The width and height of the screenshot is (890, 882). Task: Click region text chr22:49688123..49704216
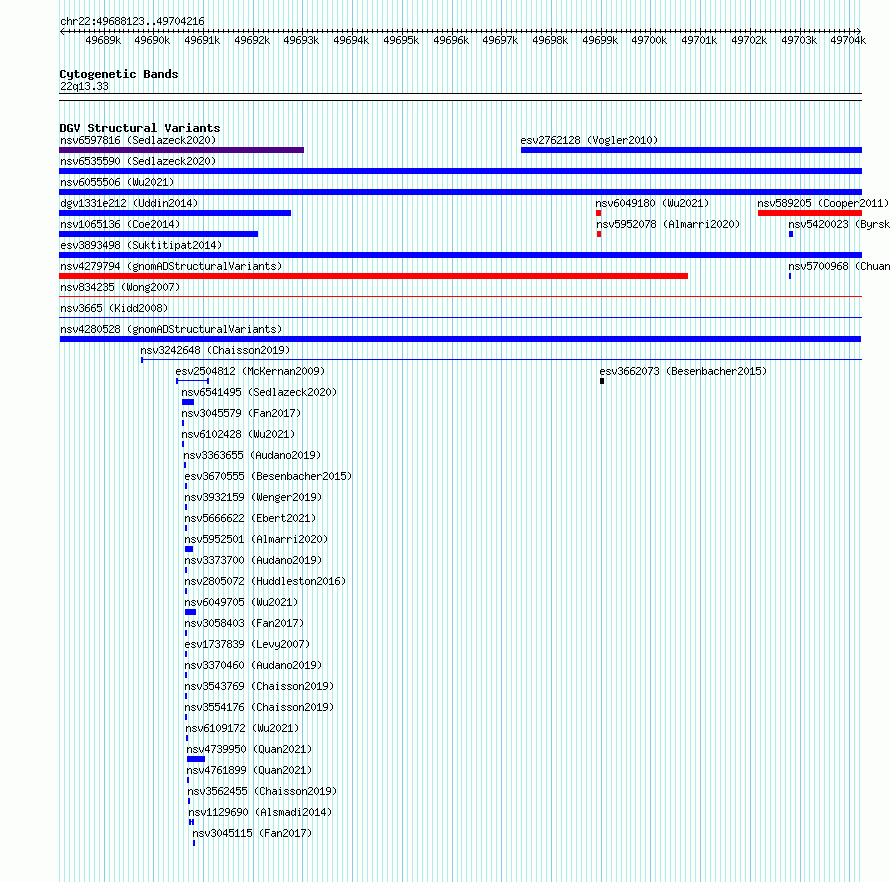coord(132,22)
